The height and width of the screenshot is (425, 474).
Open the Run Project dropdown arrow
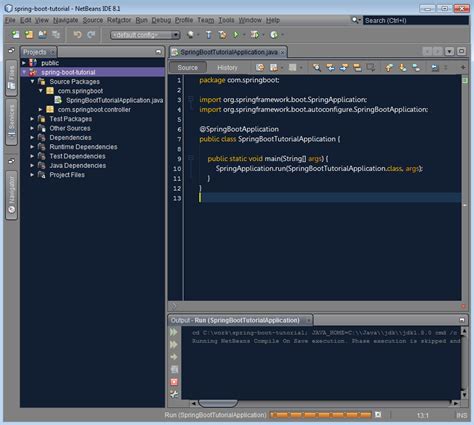click(x=244, y=35)
